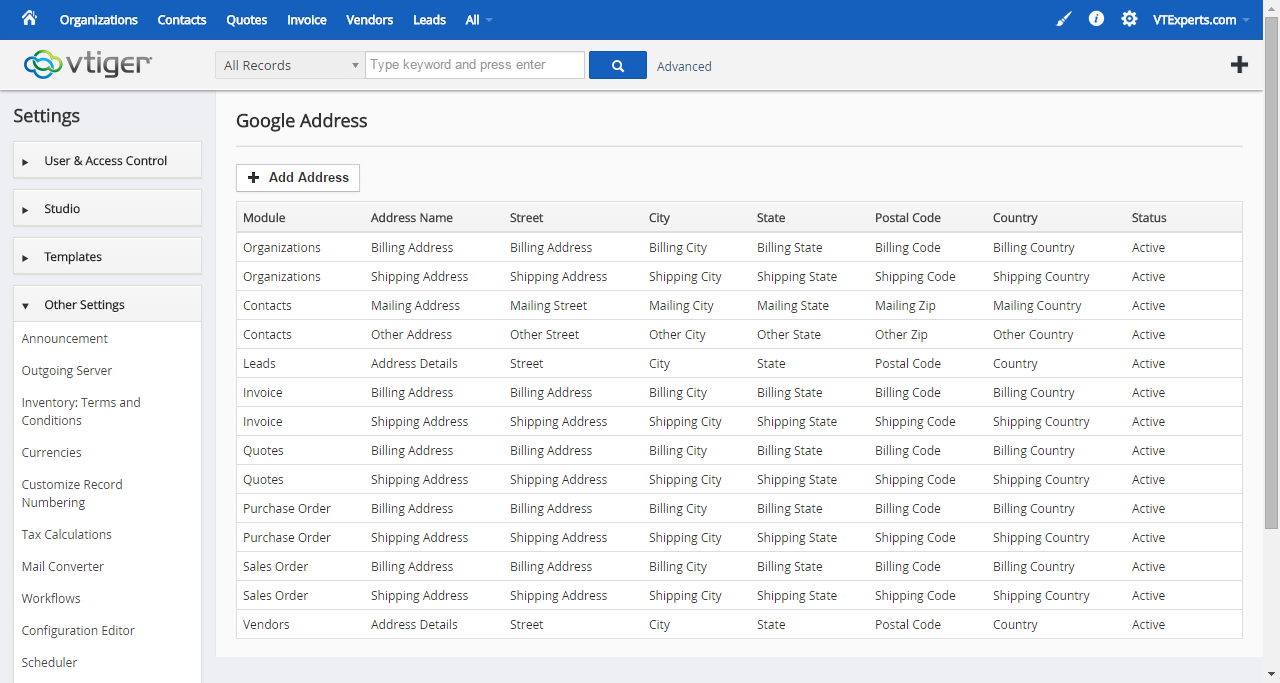Click the Leads module cell
The height and width of the screenshot is (683, 1280).
pos(259,363)
